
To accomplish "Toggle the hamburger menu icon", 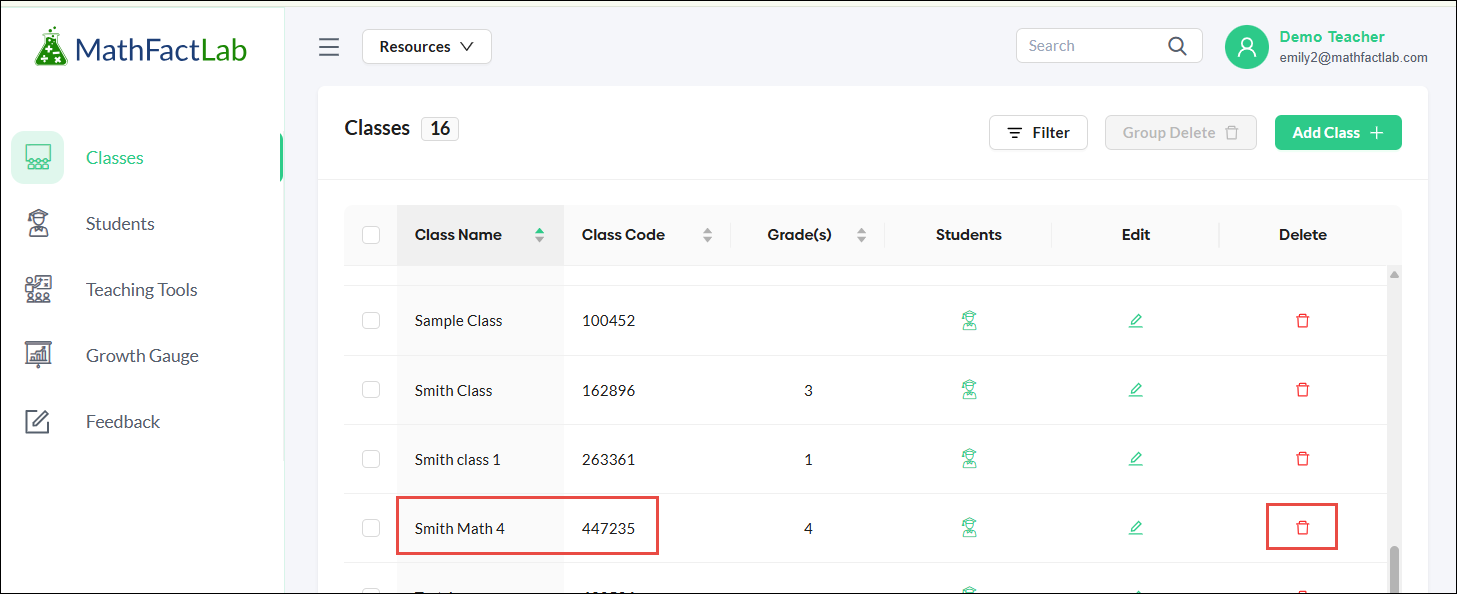I will 329,47.
